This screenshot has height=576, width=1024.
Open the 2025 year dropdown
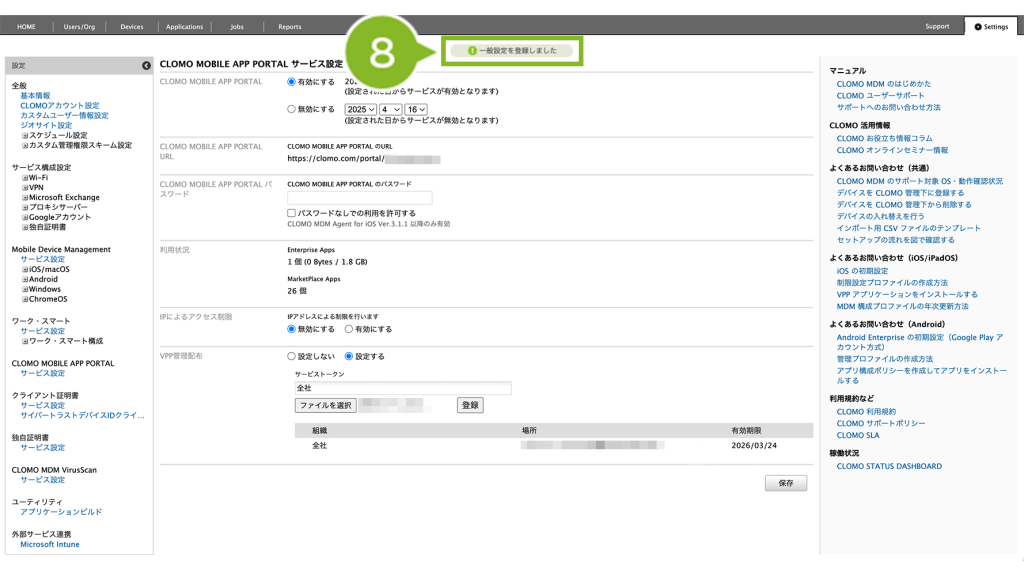[x=361, y=109]
